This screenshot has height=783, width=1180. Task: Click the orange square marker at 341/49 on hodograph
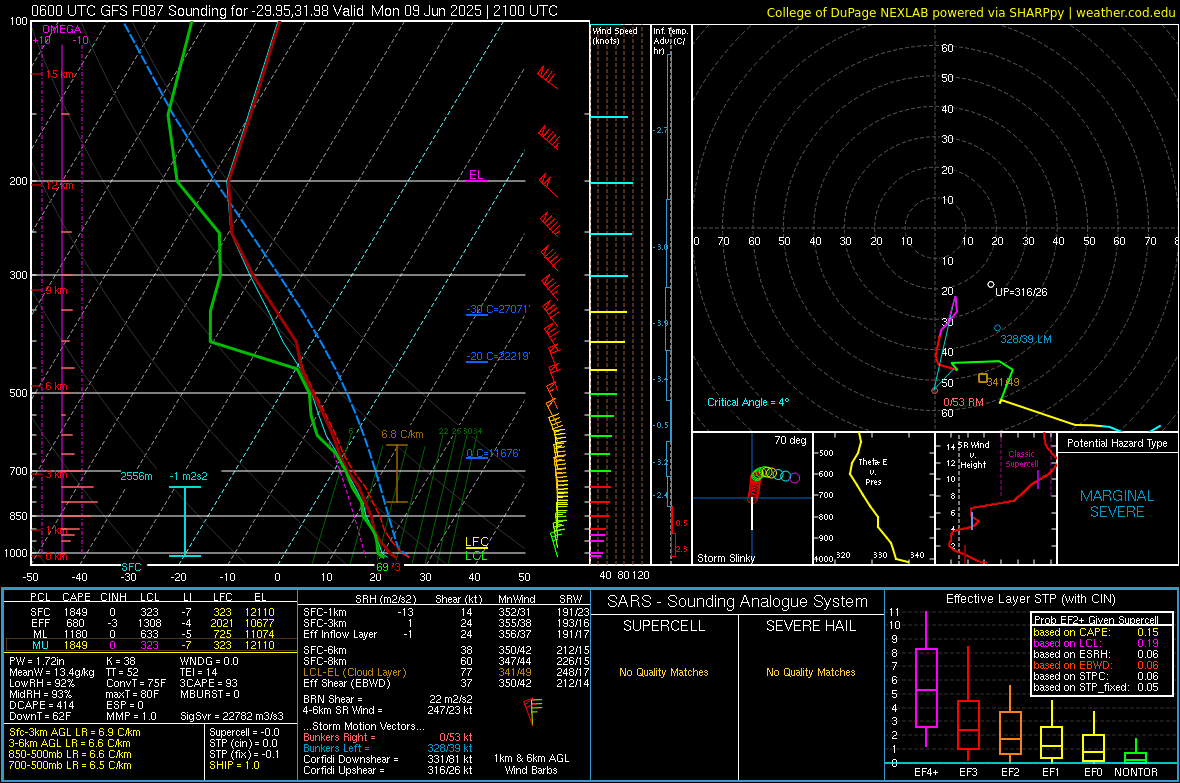click(982, 378)
